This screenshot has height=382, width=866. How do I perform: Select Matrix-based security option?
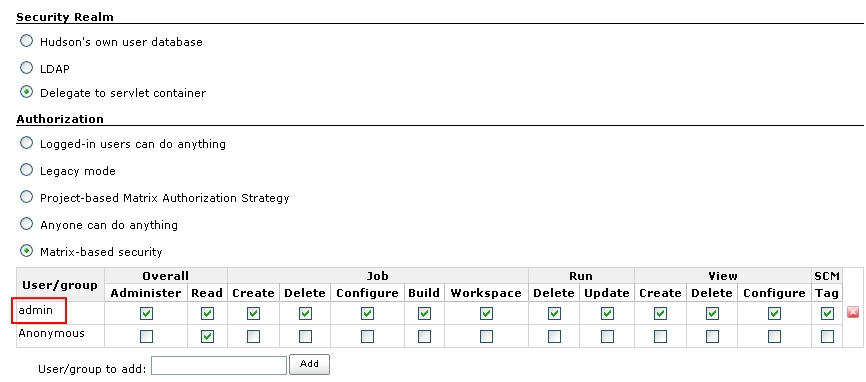coord(26,251)
